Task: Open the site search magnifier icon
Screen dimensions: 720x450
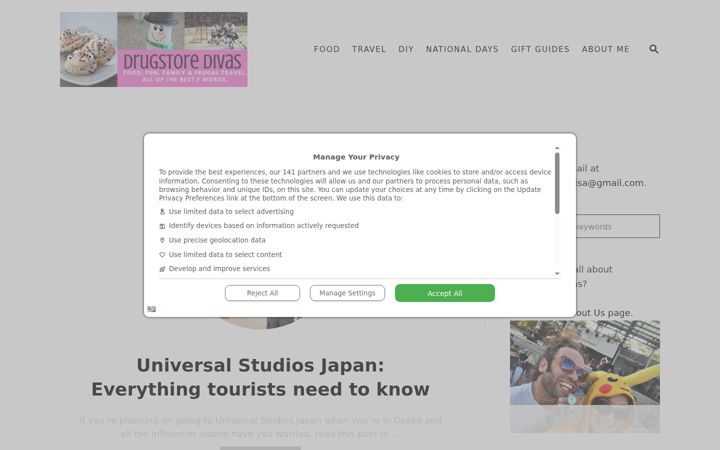Action: point(653,49)
